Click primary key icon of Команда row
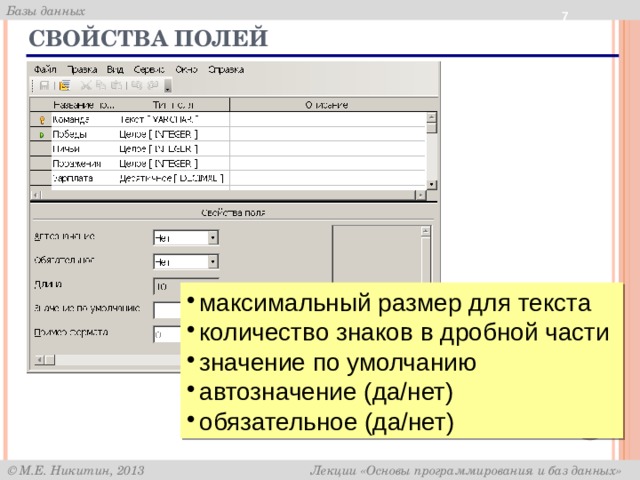This screenshot has height=480, width=640. [x=42, y=120]
